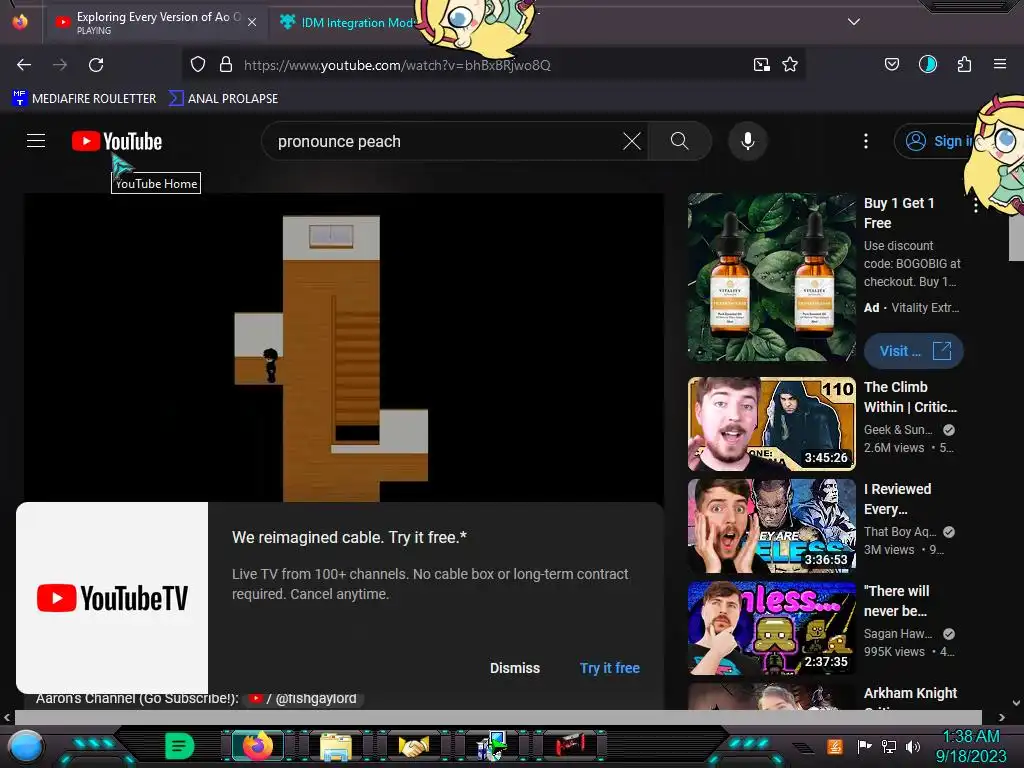Open the half-moon dark mode extension
Viewport: 1024px width, 768px height.
pyautogui.click(x=927, y=64)
